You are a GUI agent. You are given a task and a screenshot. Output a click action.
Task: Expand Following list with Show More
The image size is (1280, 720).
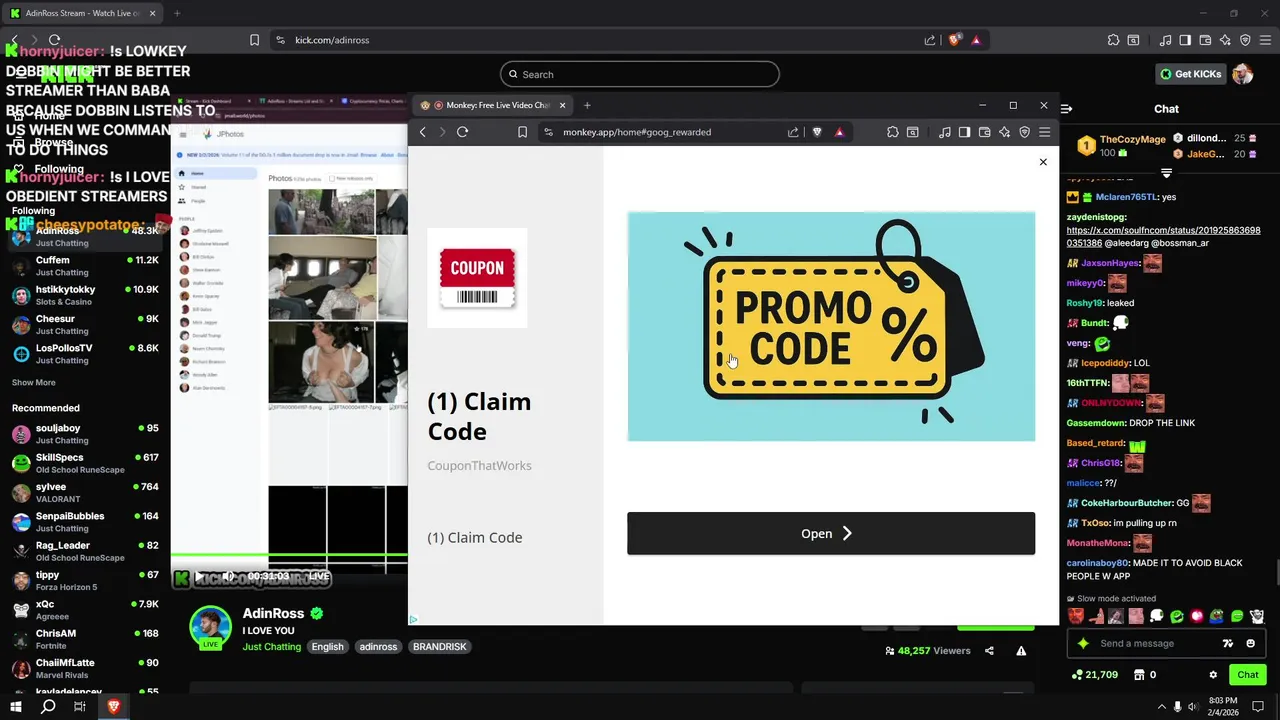click(x=33, y=382)
